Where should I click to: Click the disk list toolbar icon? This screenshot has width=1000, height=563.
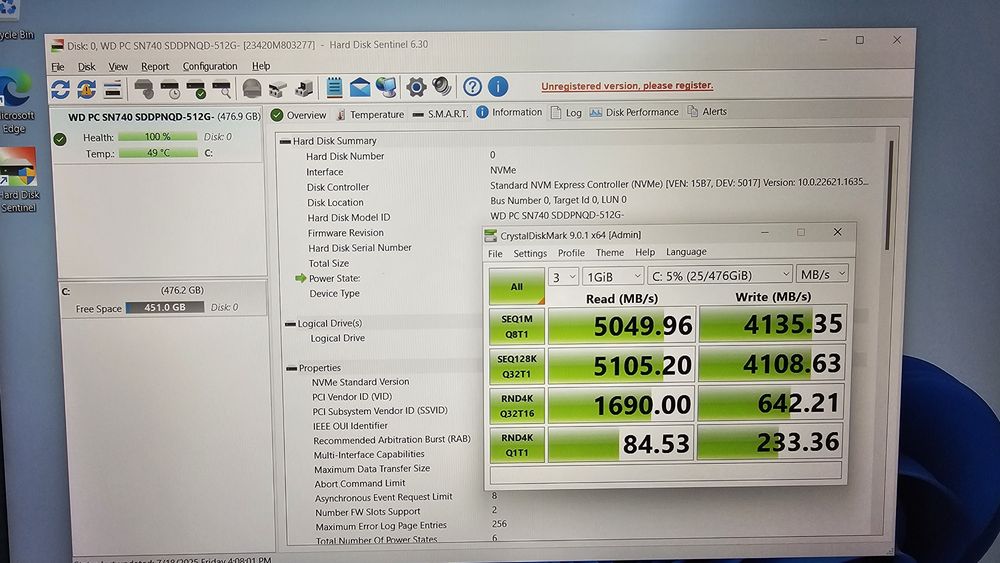pos(113,89)
